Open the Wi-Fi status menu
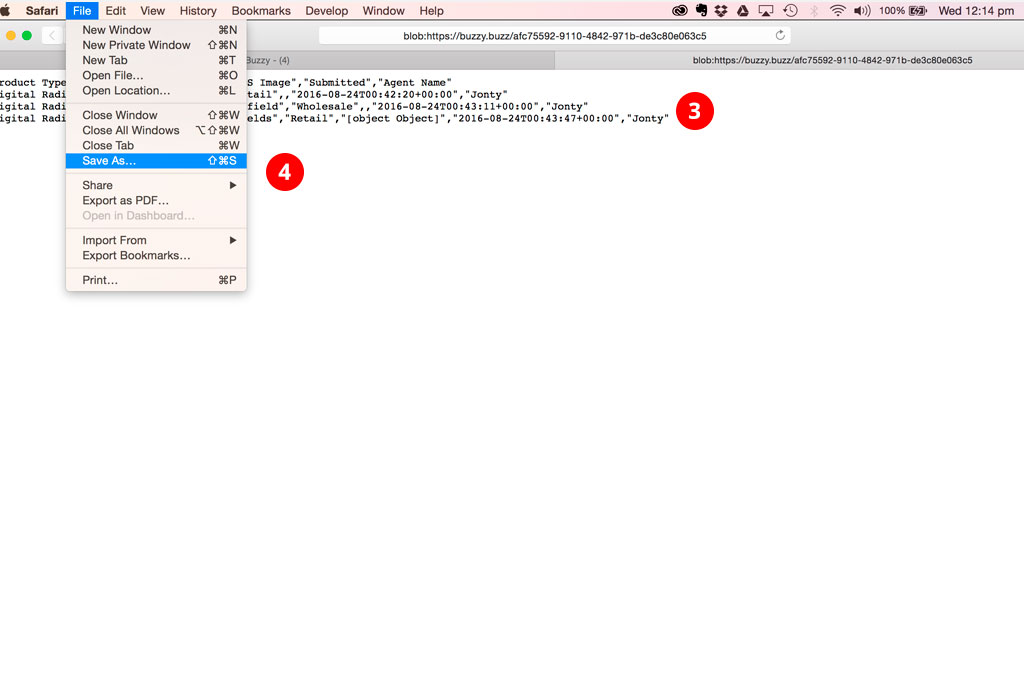The width and height of the screenshot is (1024, 696). [838, 11]
